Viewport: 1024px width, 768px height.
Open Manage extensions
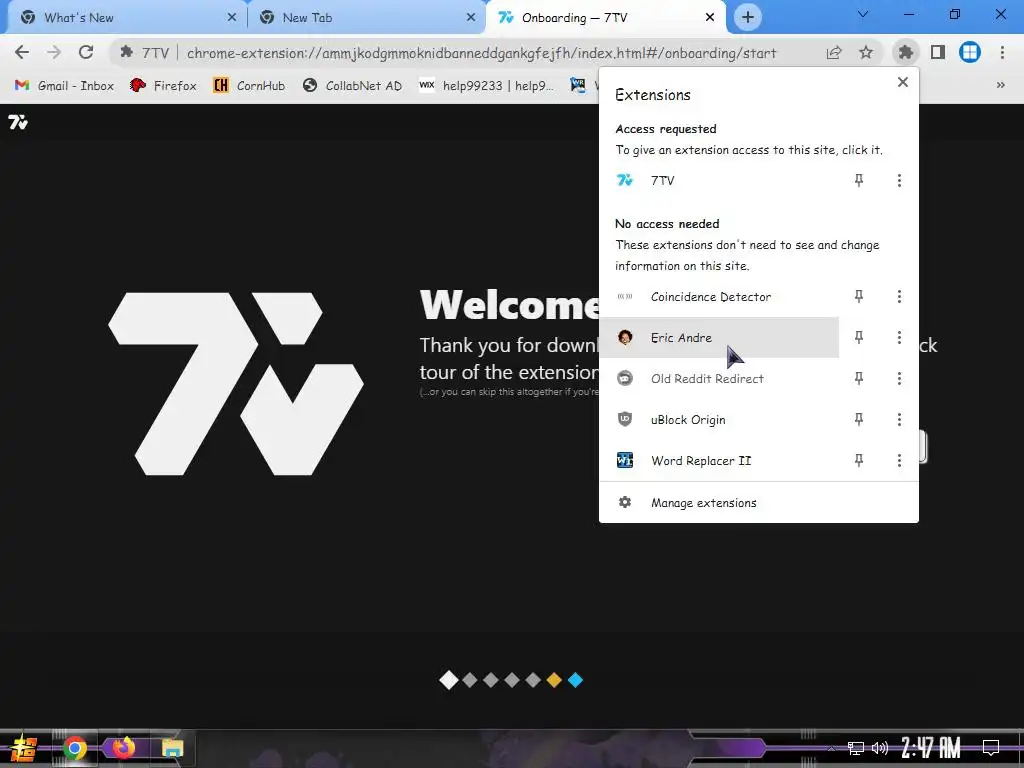759,502
